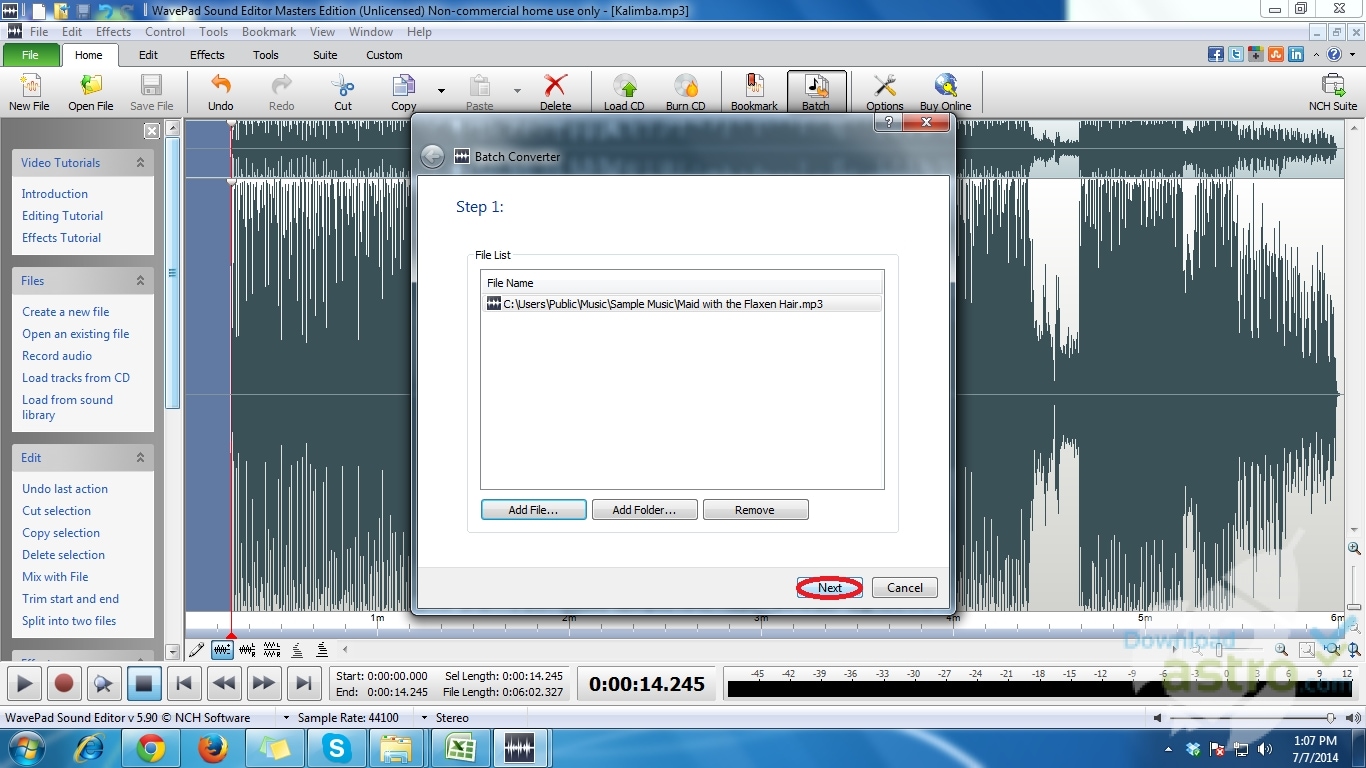Click the Copy icon in the ribbon
This screenshot has width=1366, height=768.
404,86
